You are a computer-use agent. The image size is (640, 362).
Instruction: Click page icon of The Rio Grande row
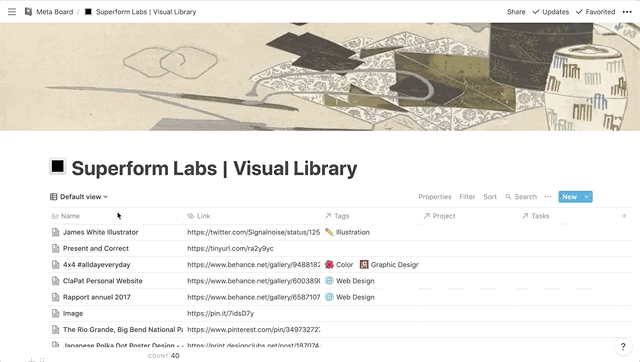56,330
